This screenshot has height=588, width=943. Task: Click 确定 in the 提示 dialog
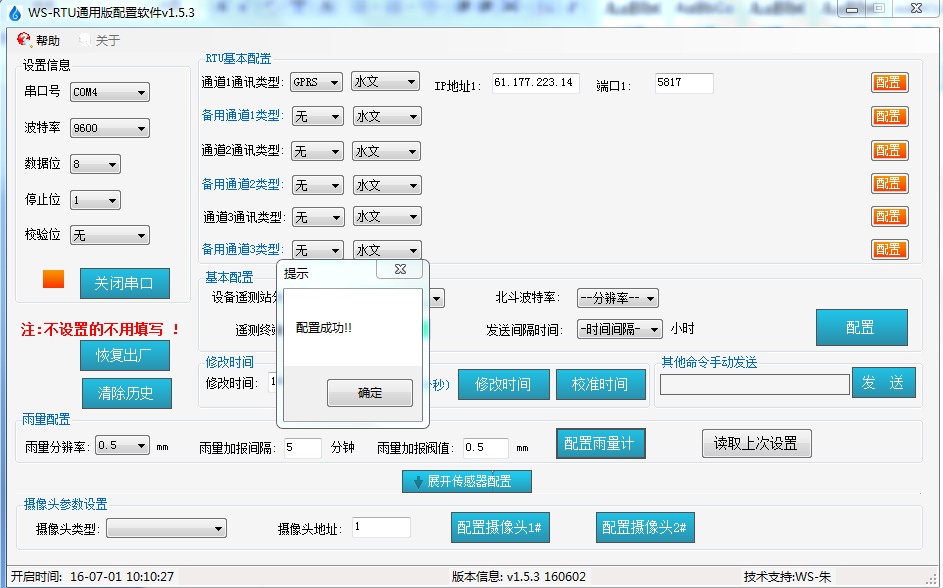[370, 393]
